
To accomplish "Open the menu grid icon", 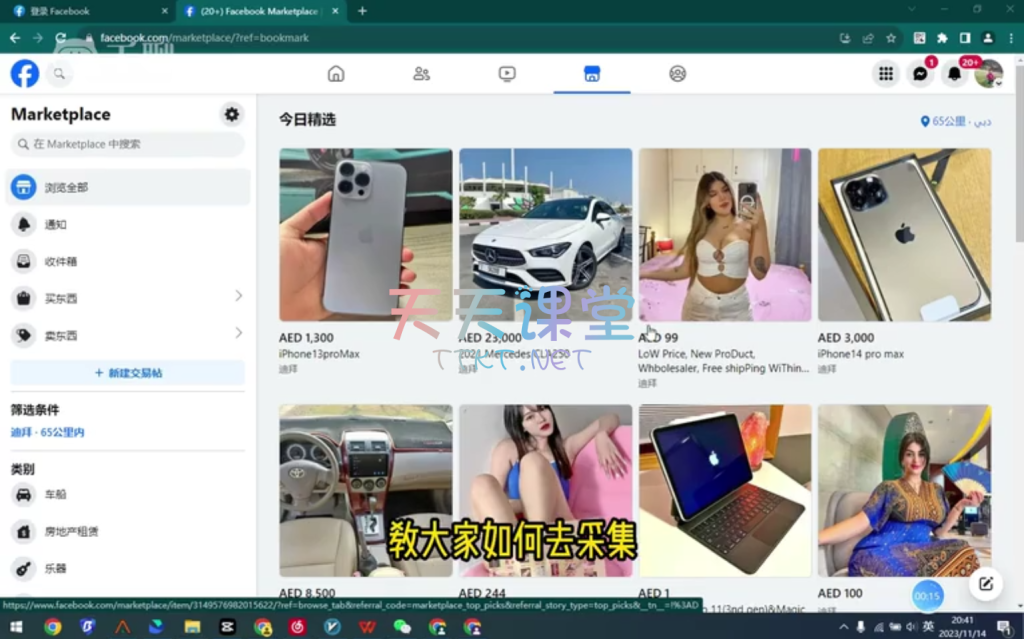I will [886, 74].
